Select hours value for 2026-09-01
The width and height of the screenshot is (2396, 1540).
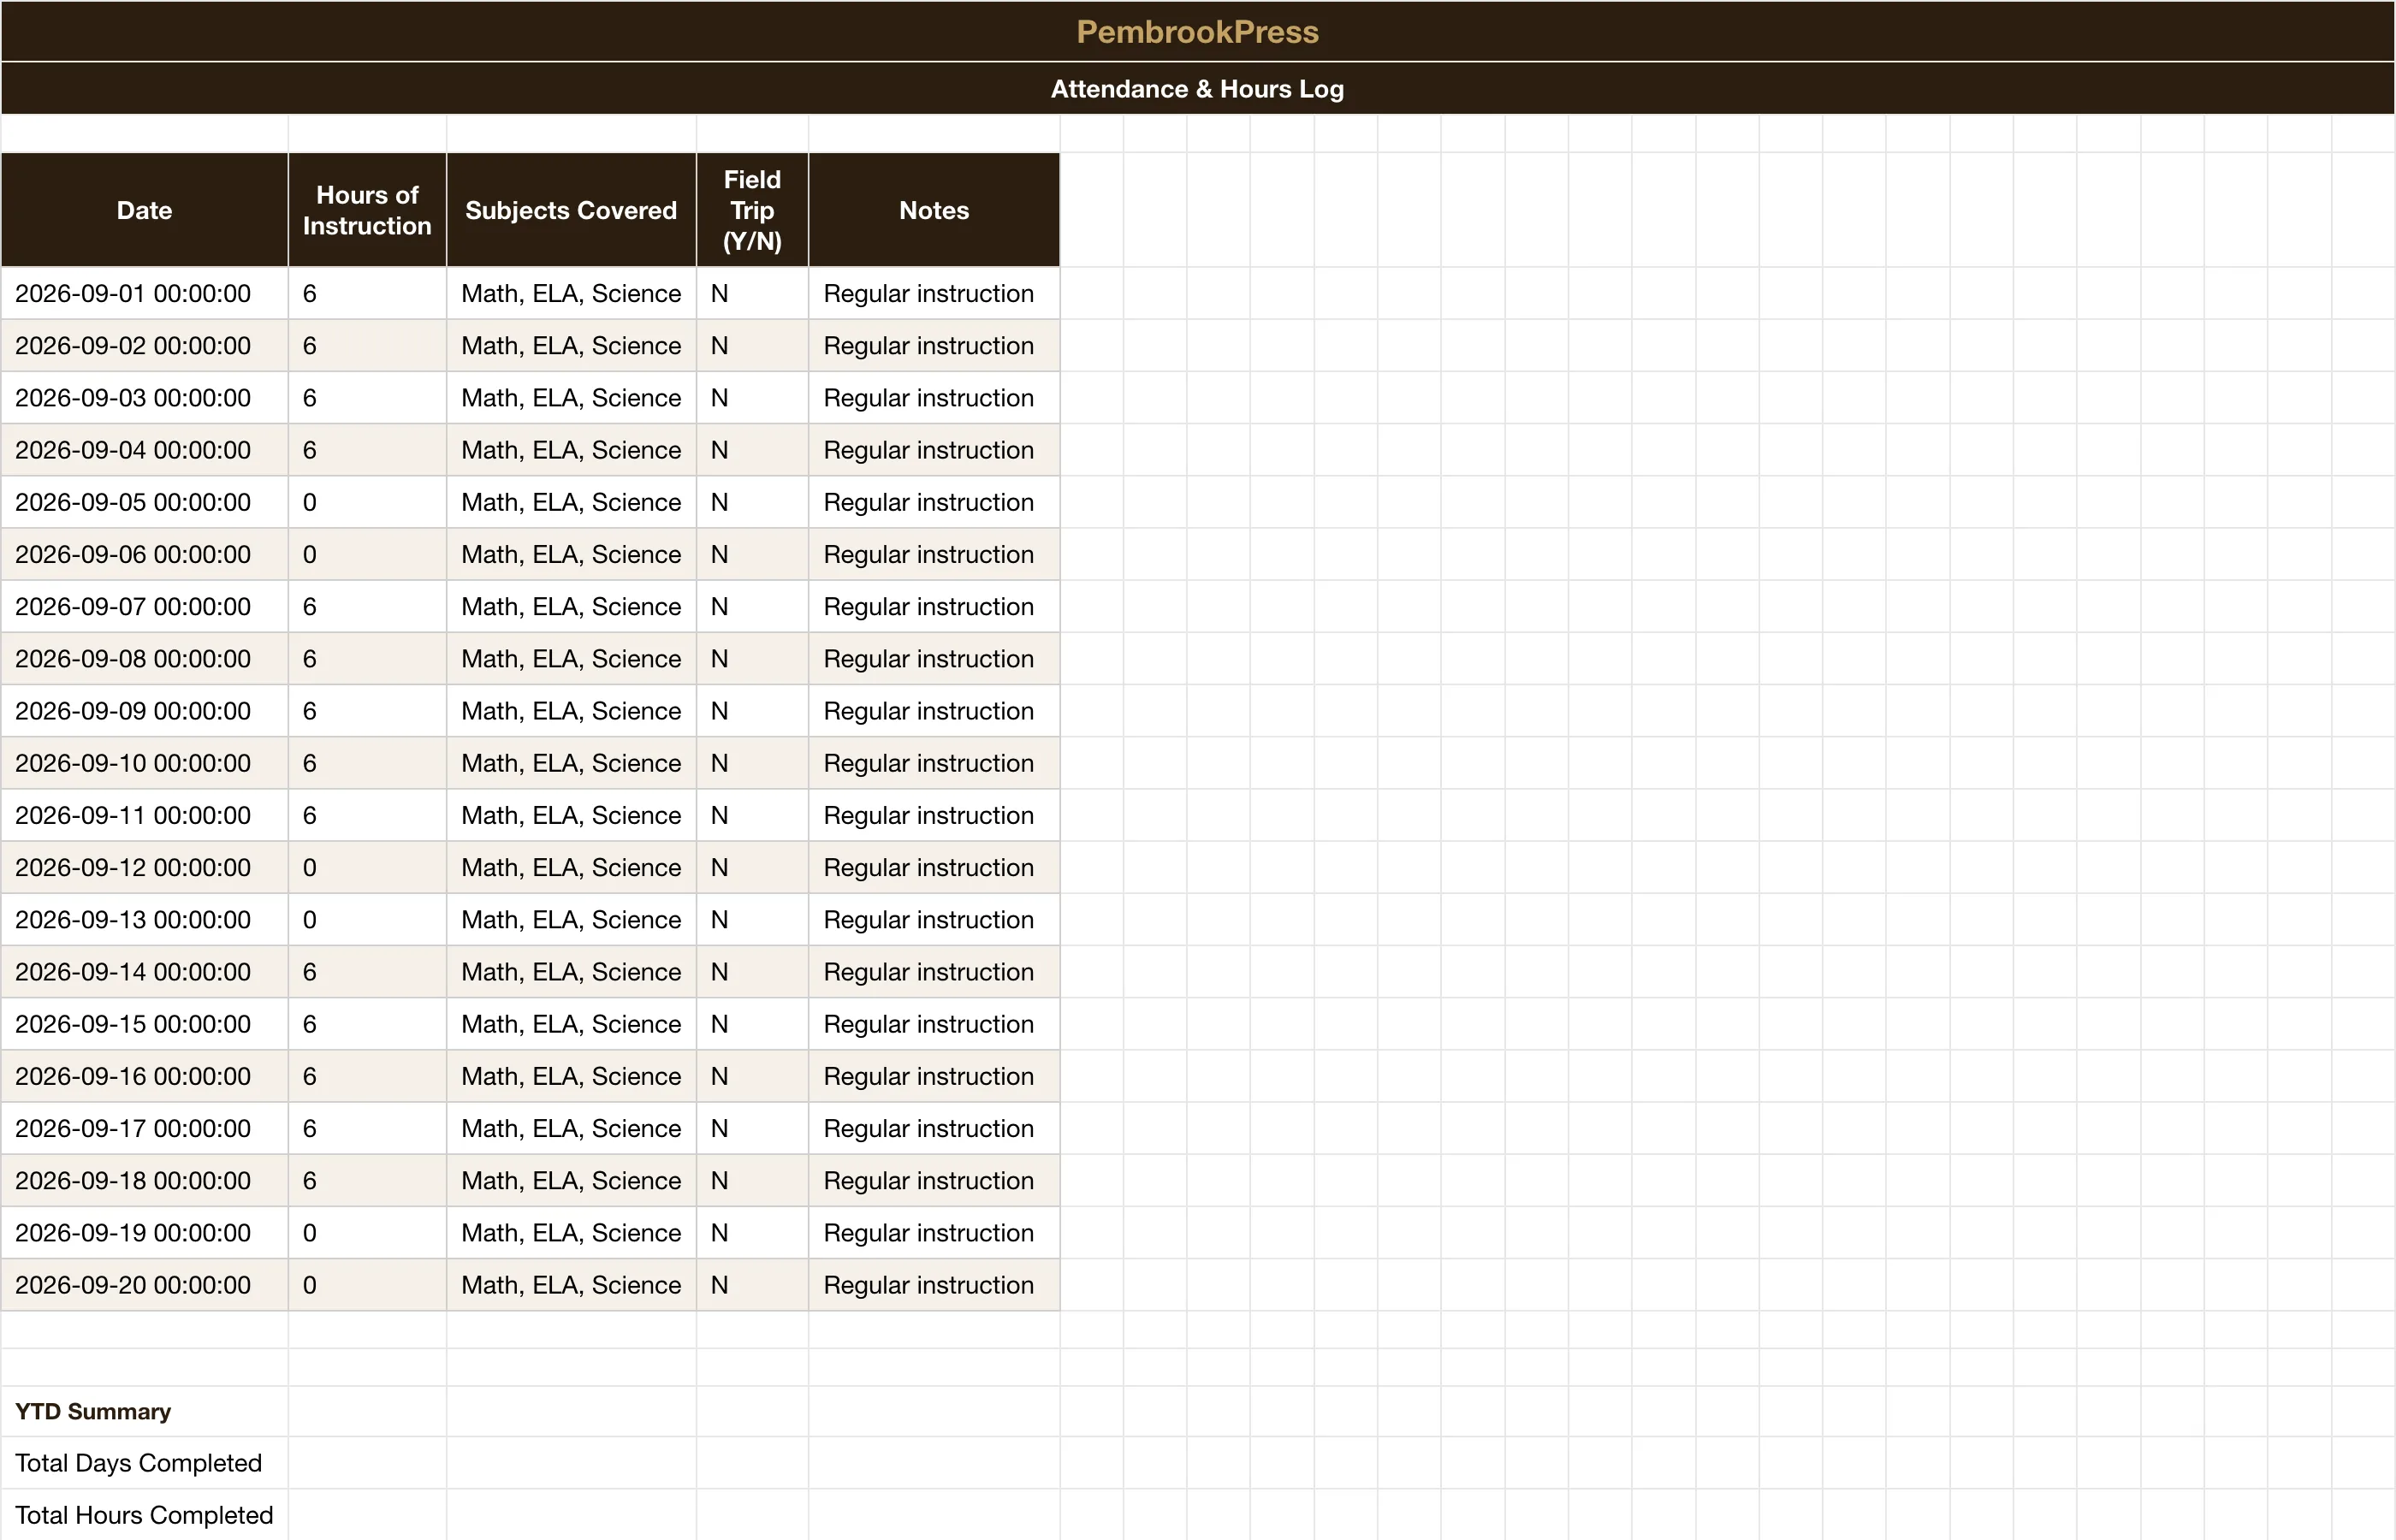[x=367, y=294]
